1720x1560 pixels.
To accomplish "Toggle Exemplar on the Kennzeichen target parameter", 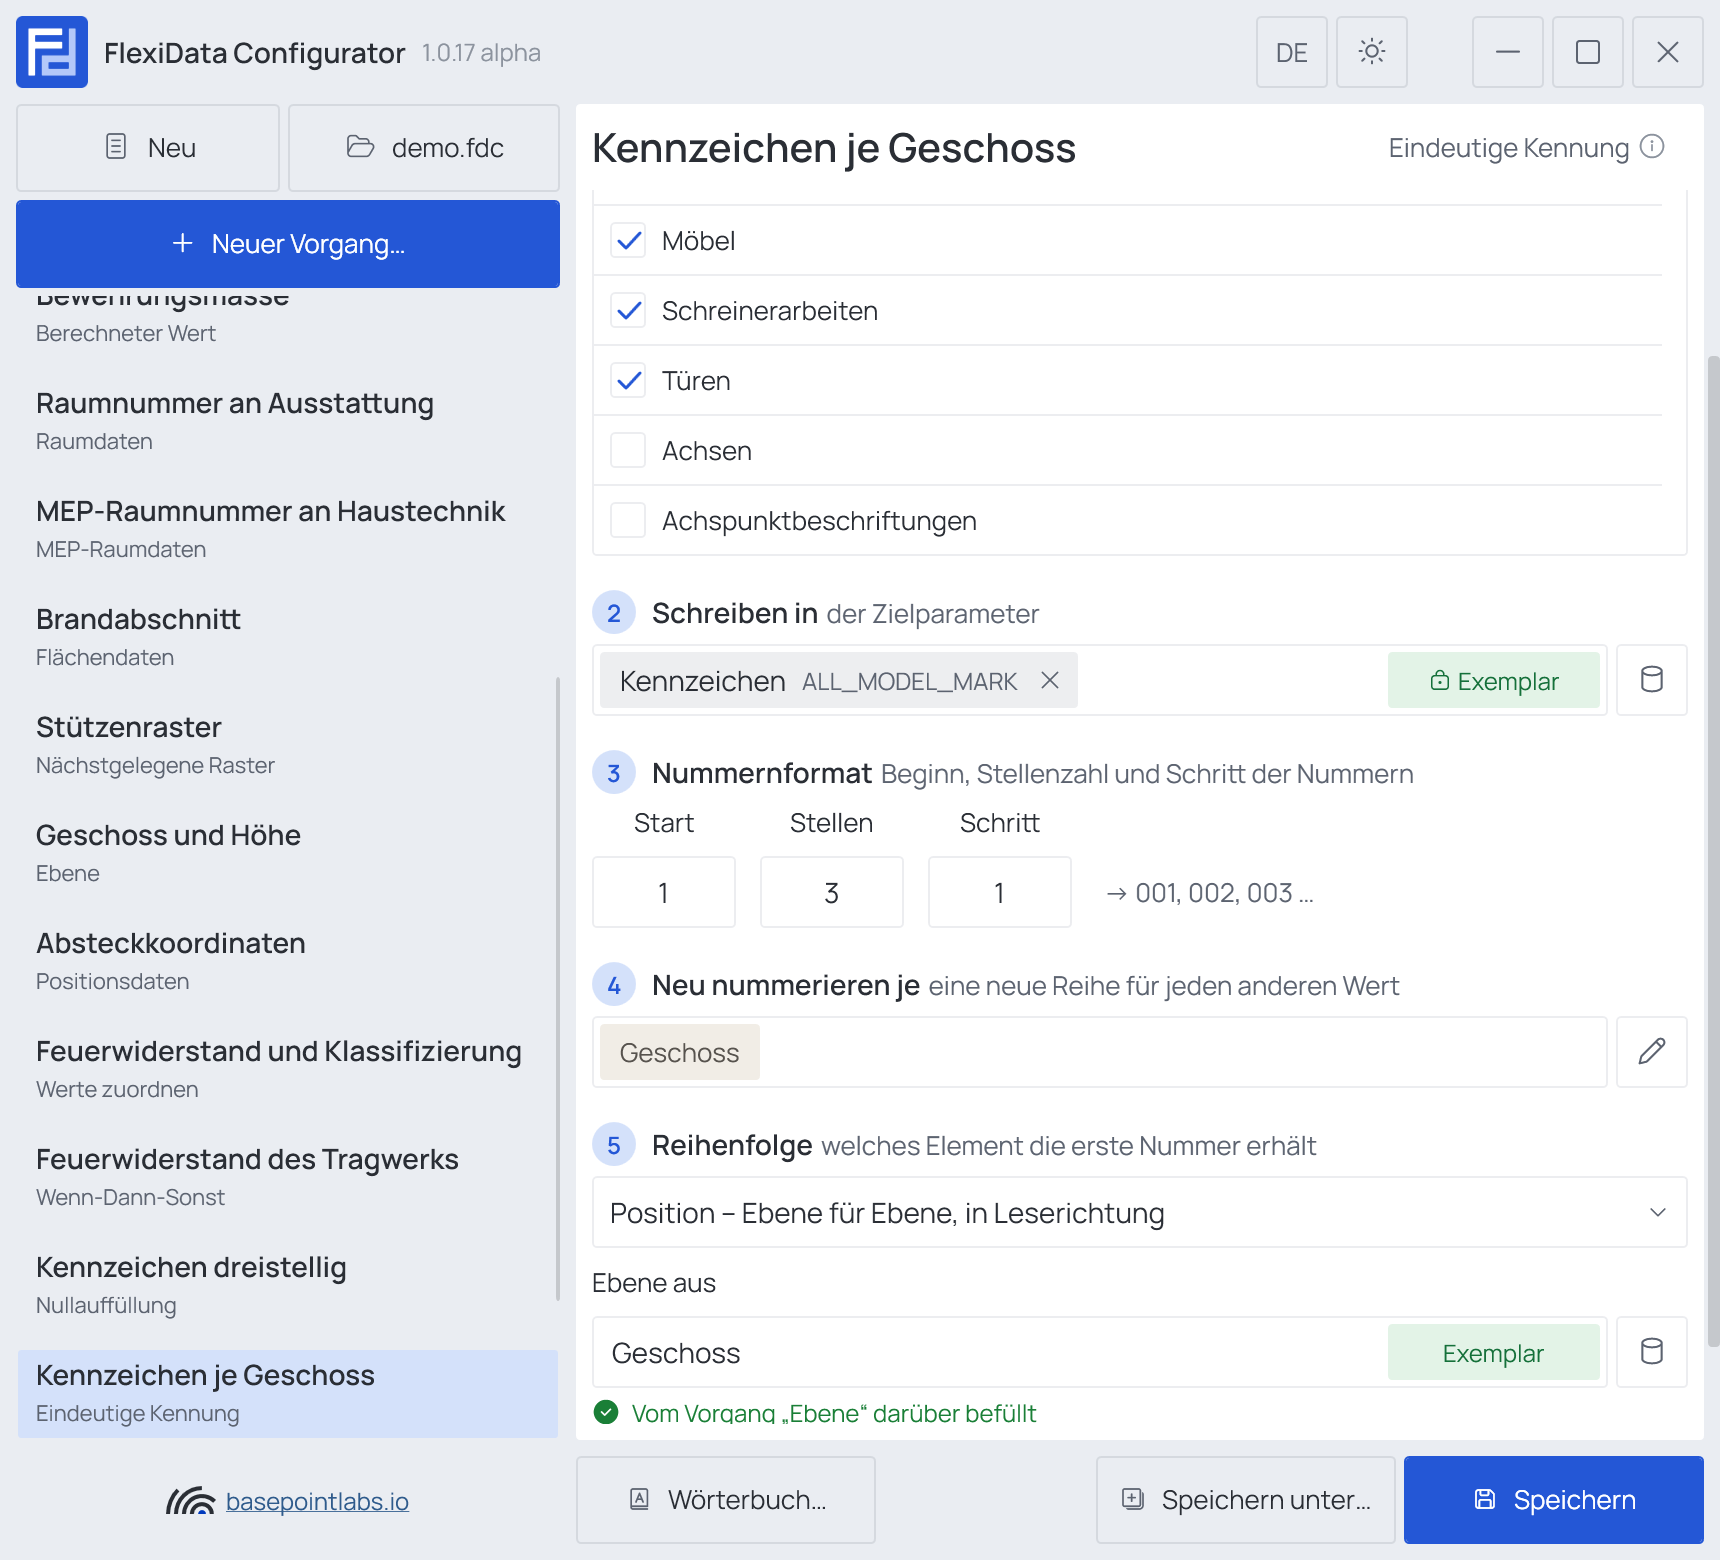I will tap(1494, 680).
